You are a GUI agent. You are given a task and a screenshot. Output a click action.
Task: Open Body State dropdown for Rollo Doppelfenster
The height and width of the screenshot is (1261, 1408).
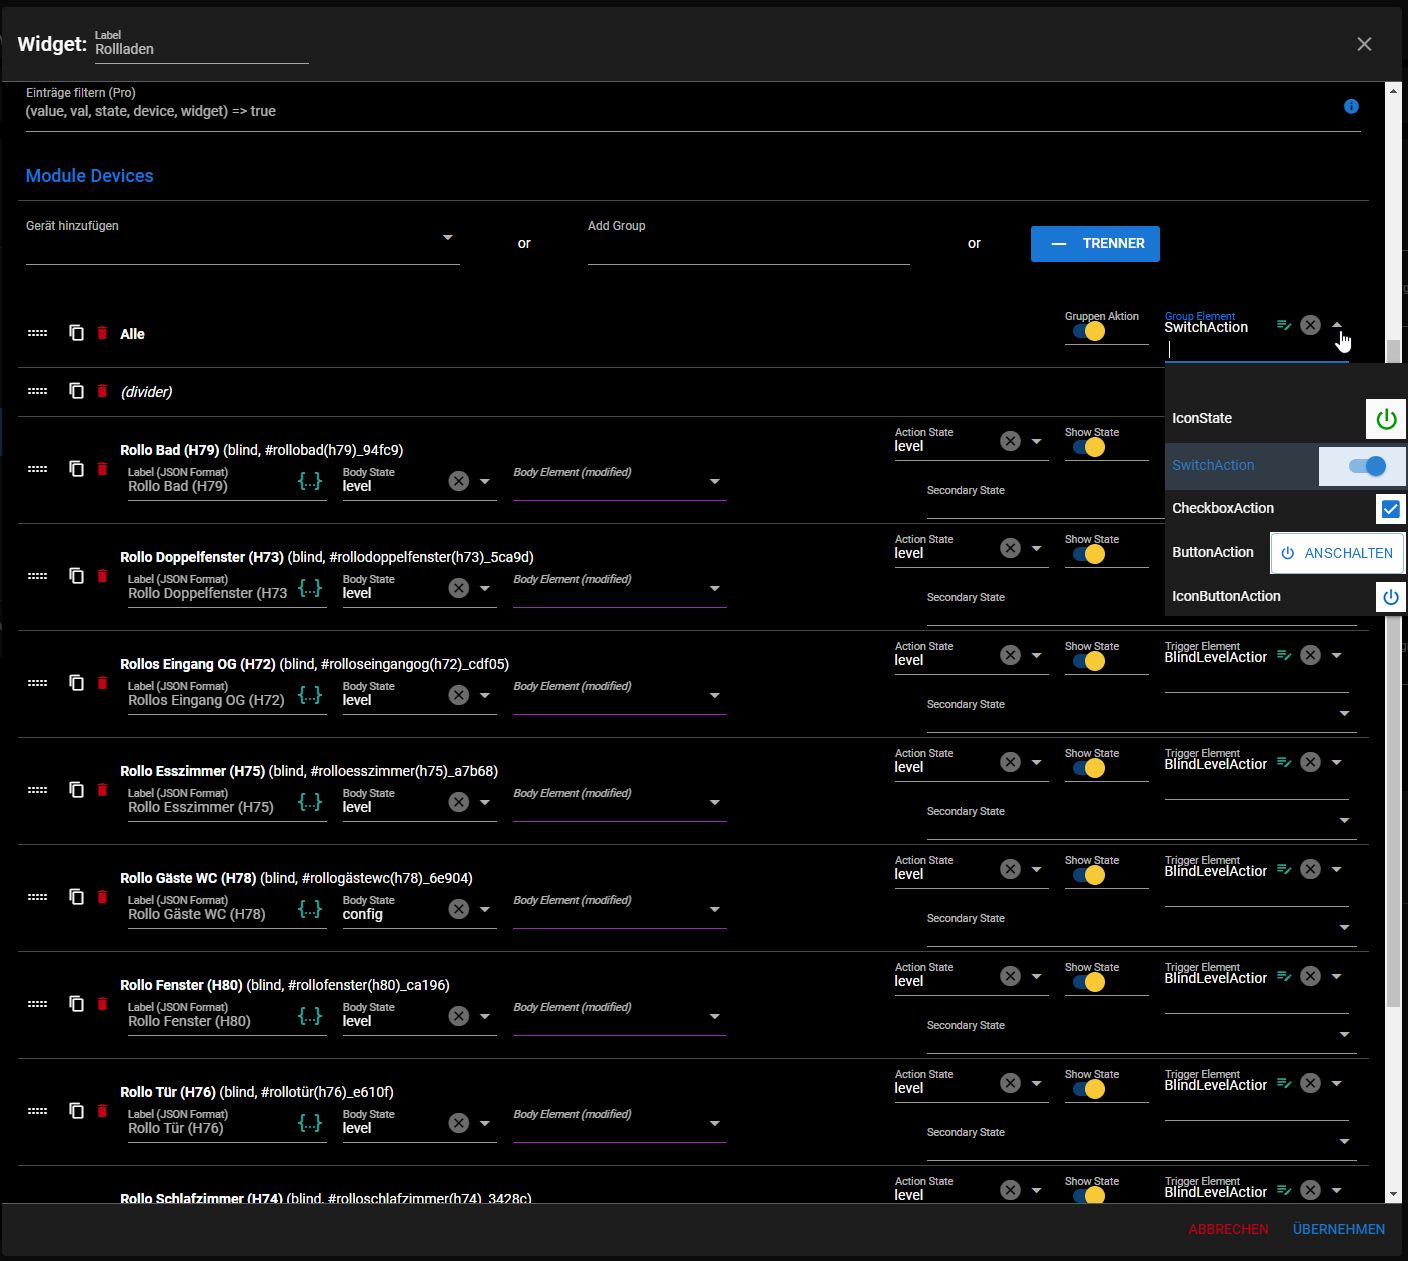pos(485,588)
